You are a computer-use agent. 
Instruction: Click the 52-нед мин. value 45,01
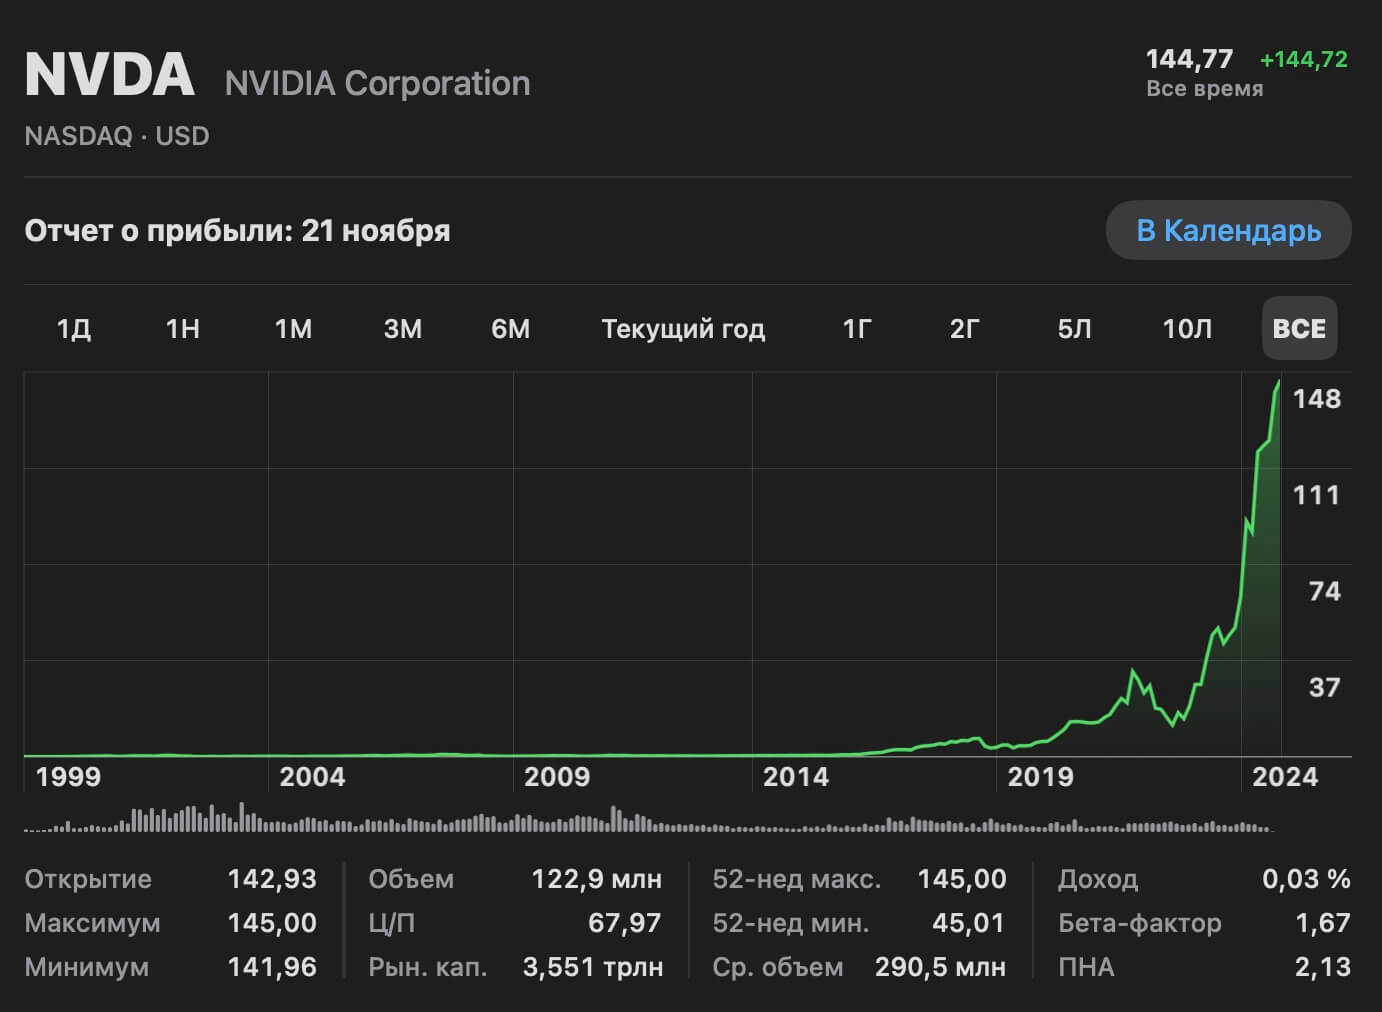coord(968,923)
